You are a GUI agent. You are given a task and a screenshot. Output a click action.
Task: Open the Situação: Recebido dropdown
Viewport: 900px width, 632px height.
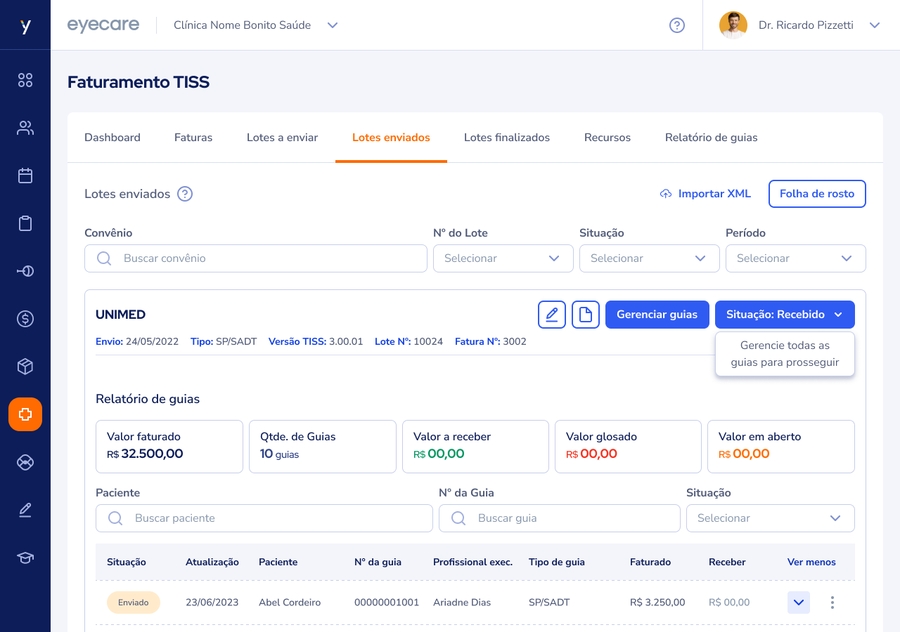click(x=784, y=315)
